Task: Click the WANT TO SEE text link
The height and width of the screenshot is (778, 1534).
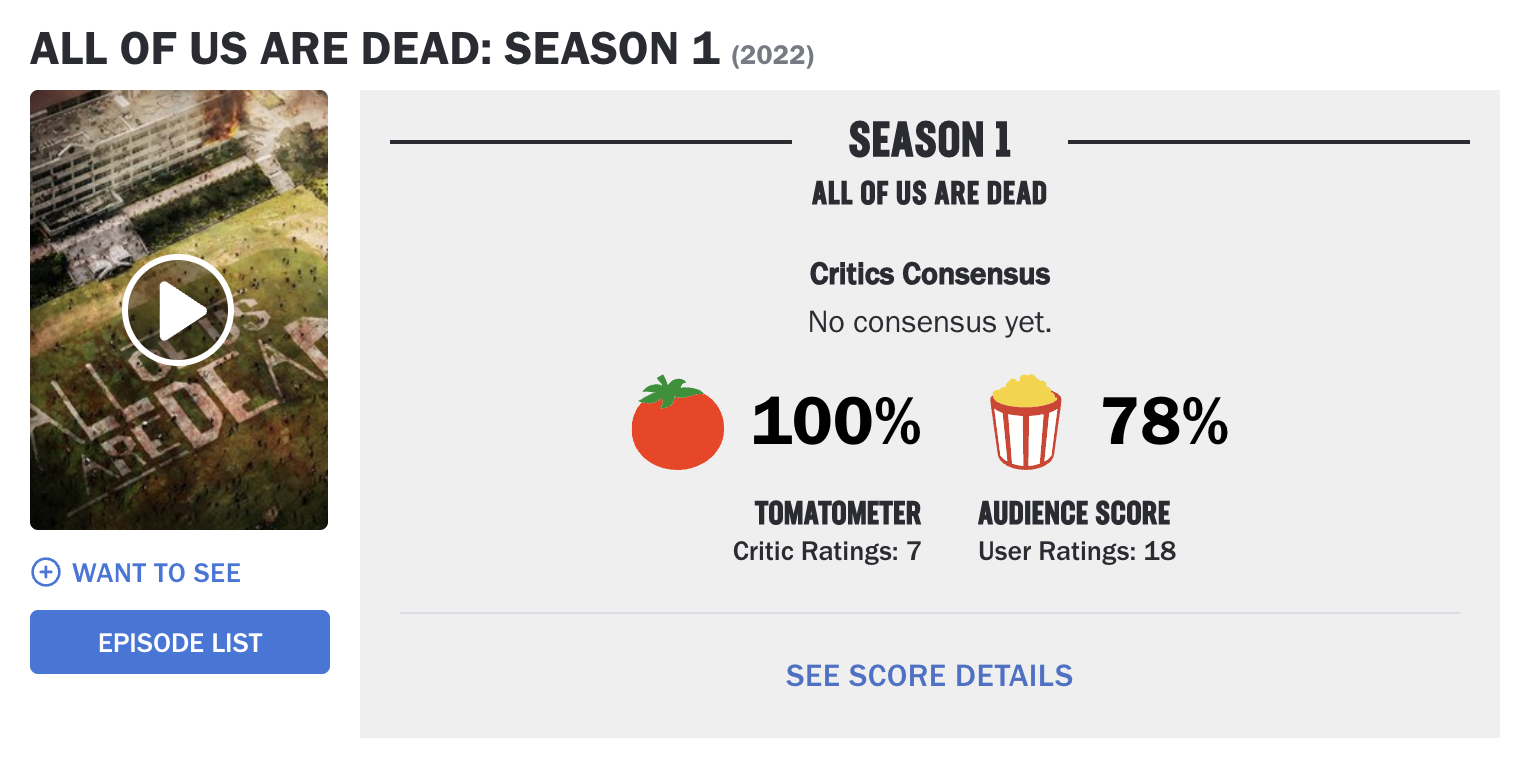Action: coord(156,573)
